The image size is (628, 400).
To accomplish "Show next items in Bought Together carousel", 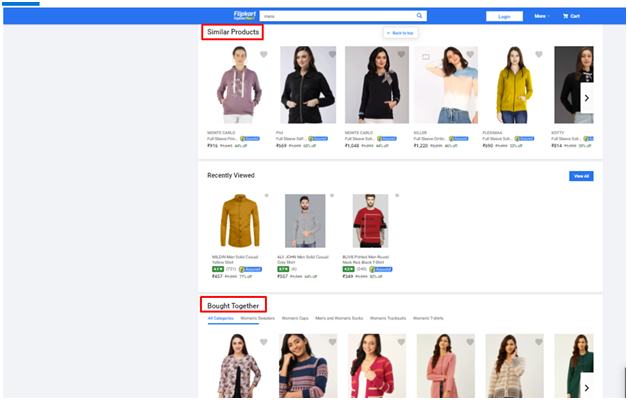I will click(587, 388).
